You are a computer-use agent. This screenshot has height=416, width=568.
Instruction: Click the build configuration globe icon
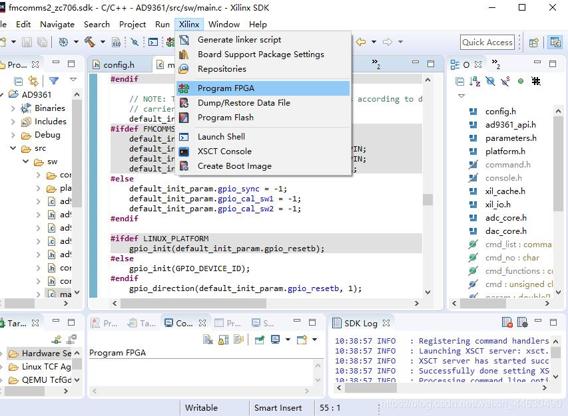(63, 42)
